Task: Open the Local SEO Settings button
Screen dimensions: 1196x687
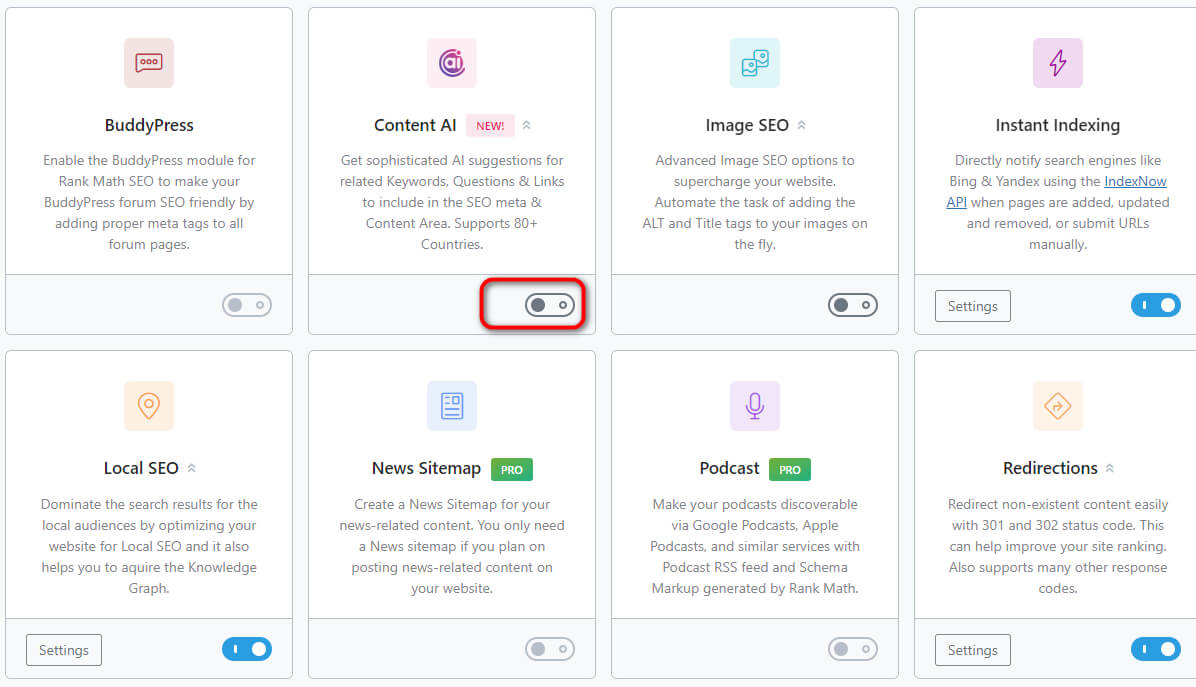Action: click(64, 650)
